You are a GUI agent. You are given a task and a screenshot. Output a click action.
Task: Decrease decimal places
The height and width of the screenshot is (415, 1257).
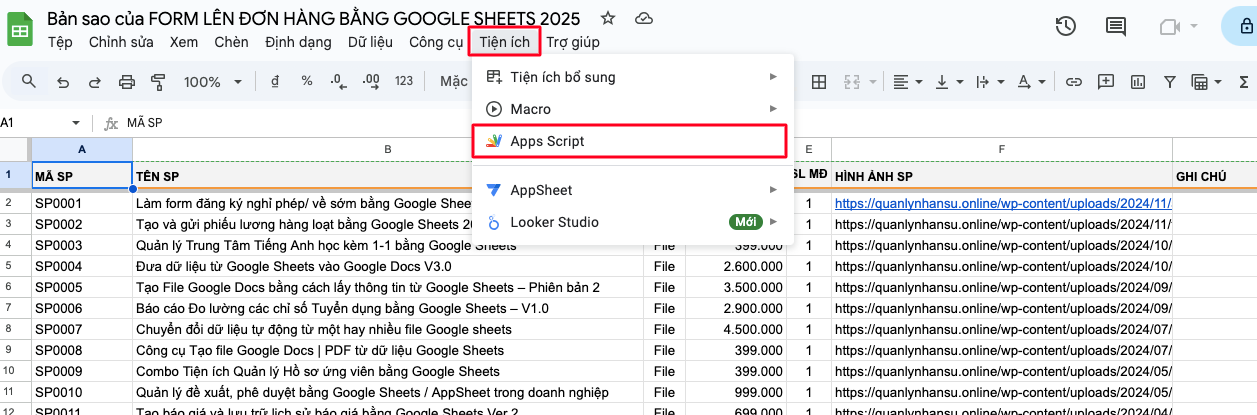[x=339, y=81]
